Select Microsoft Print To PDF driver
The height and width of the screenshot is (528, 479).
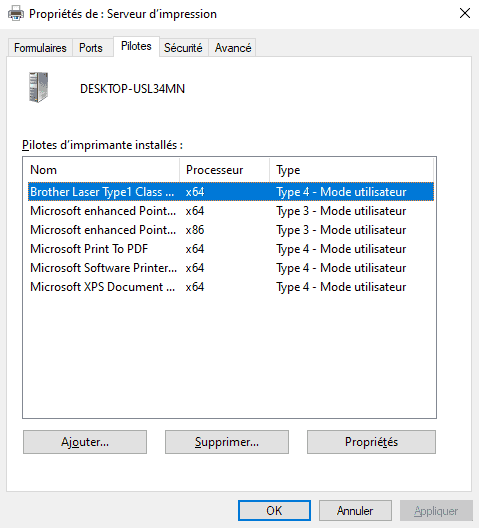coord(231,249)
